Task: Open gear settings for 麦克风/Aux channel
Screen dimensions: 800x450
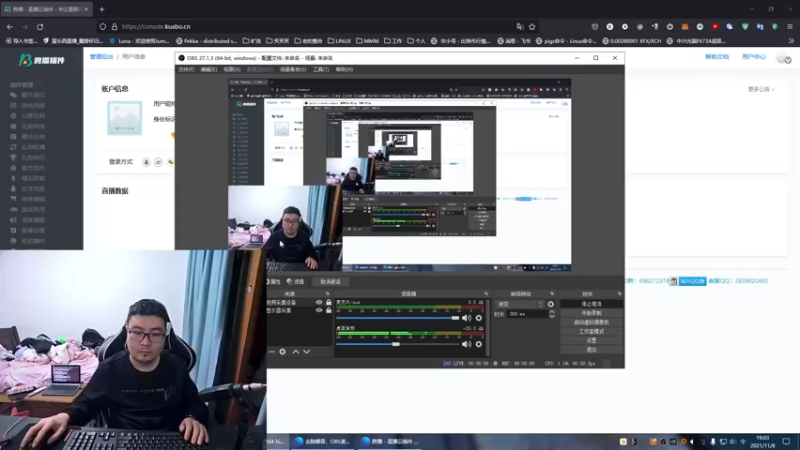Action: click(x=479, y=318)
